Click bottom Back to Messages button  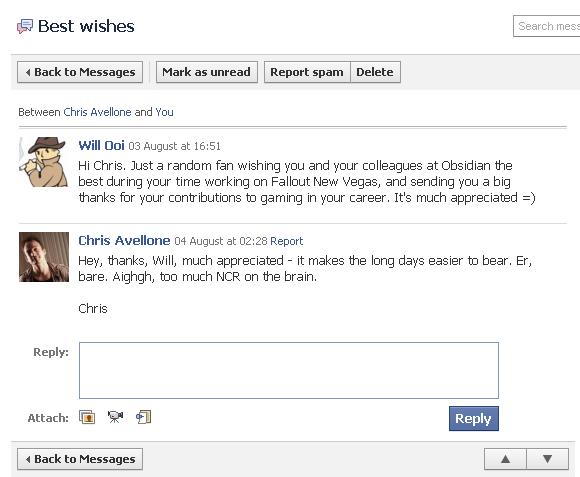80,459
